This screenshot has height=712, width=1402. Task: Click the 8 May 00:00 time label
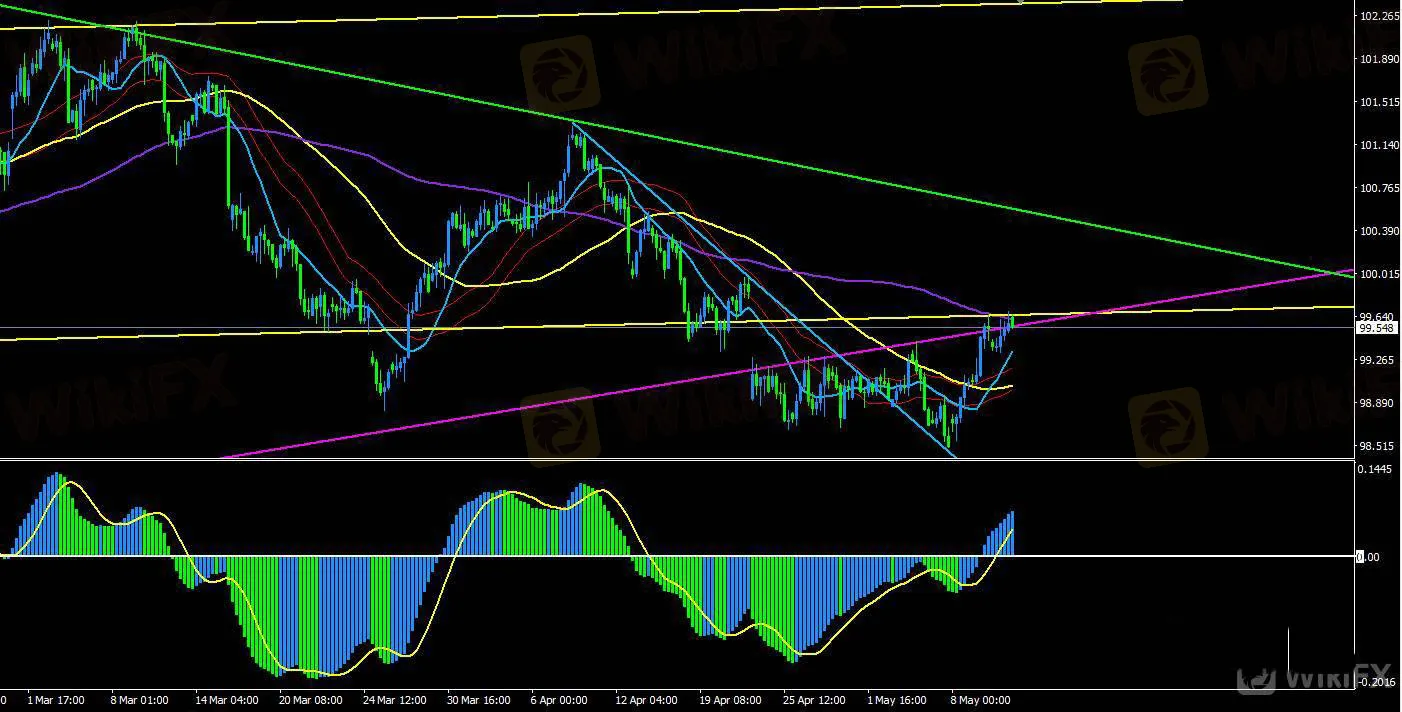tap(979, 700)
